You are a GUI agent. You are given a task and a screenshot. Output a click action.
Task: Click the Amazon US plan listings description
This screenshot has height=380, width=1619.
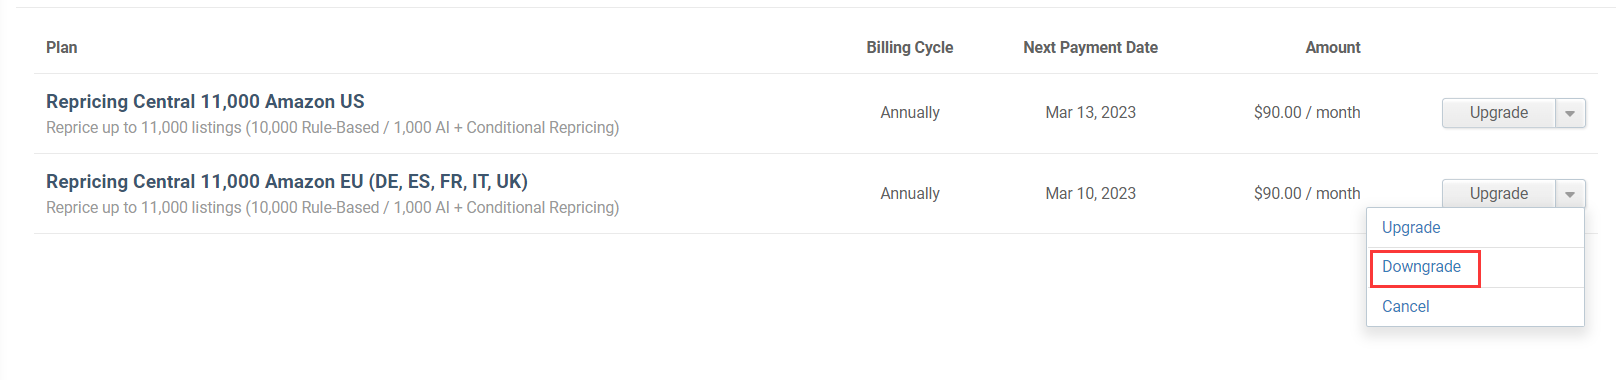(x=332, y=128)
